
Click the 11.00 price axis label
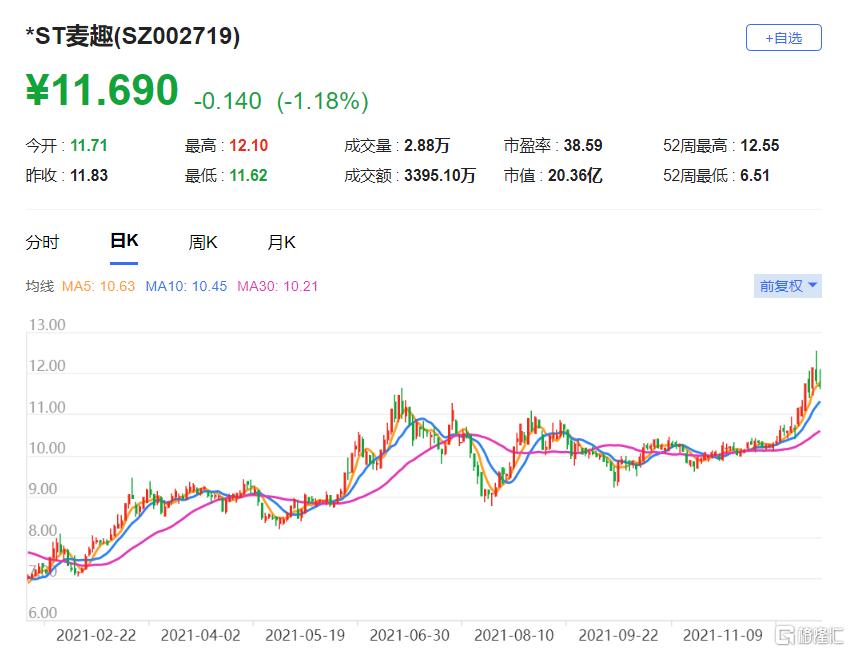47,408
